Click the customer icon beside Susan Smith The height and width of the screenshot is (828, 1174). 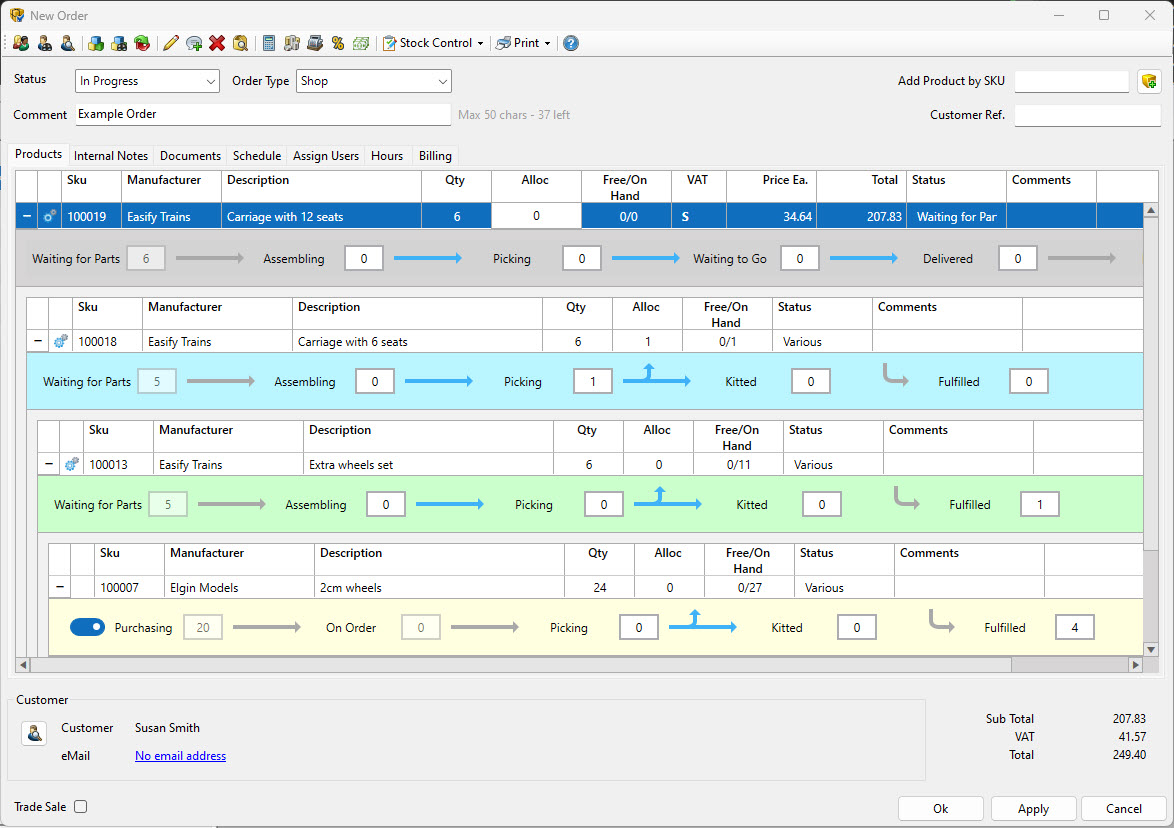[35, 734]
